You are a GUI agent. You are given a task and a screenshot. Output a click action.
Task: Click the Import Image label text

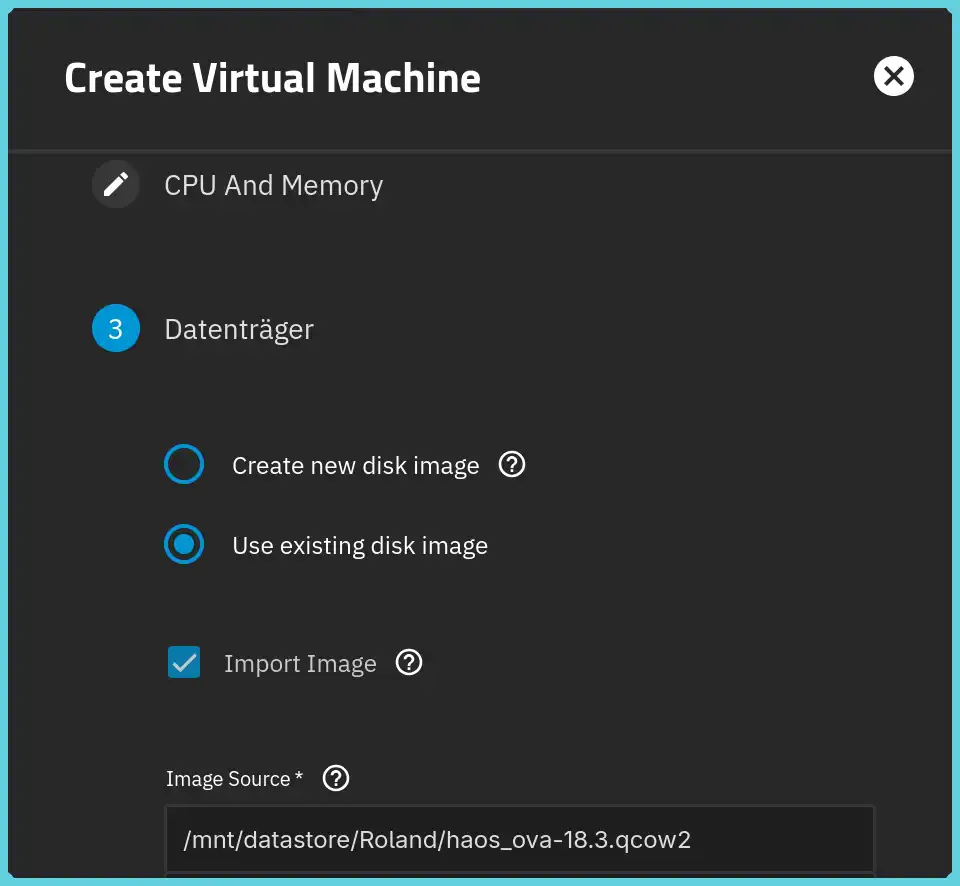point(300,664)
